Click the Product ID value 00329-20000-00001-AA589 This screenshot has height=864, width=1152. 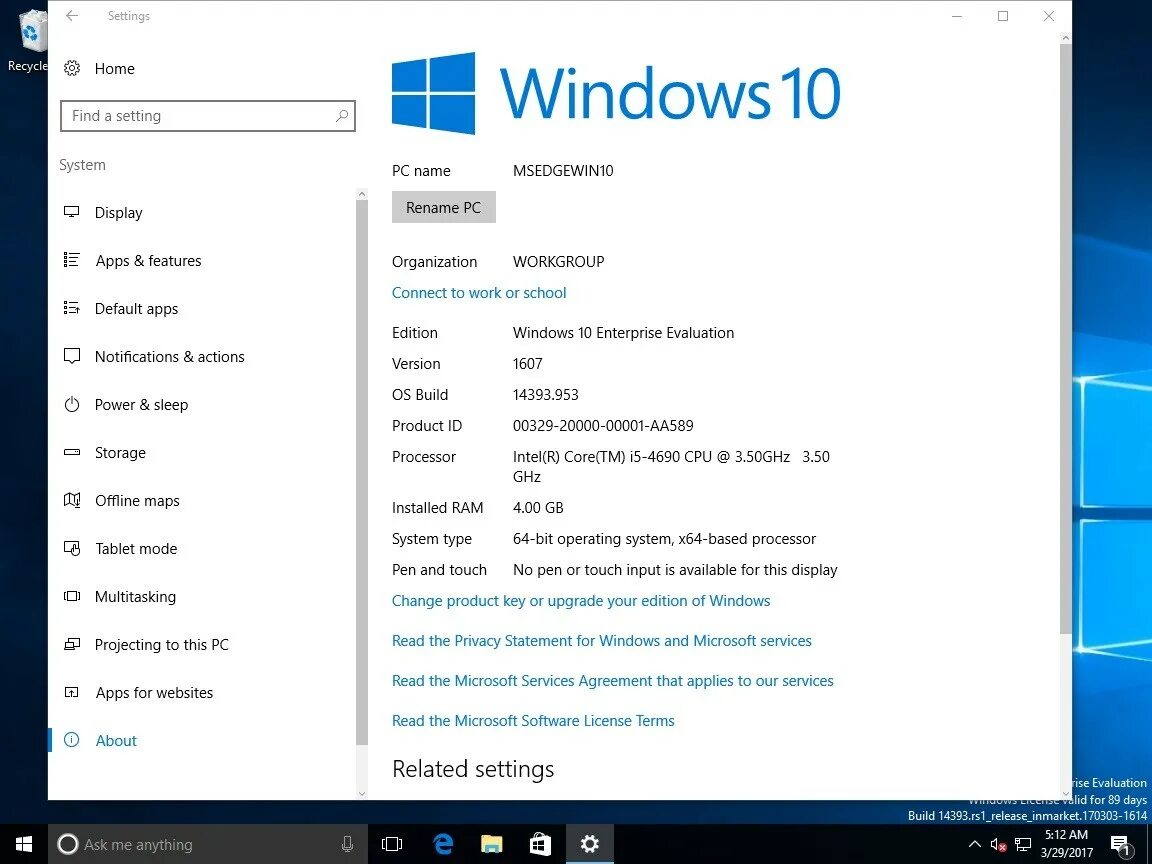click(x=602, y=425)
